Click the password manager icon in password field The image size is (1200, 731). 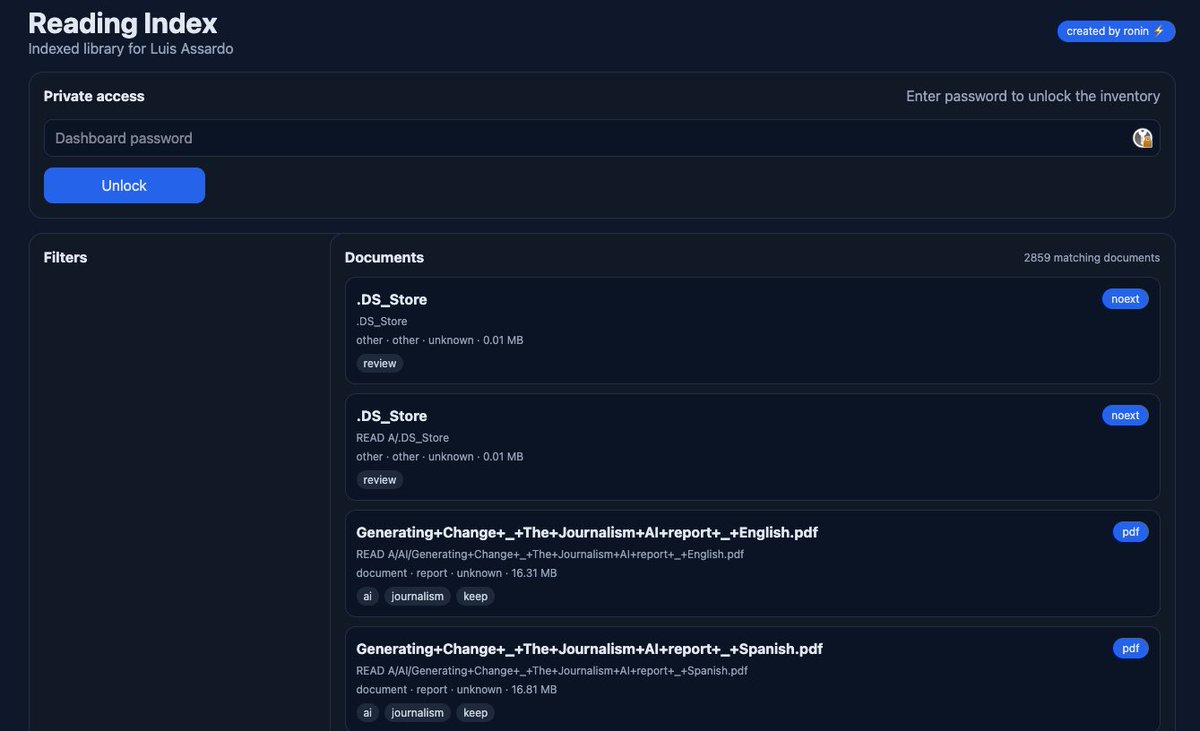(x=1142, y=138)
